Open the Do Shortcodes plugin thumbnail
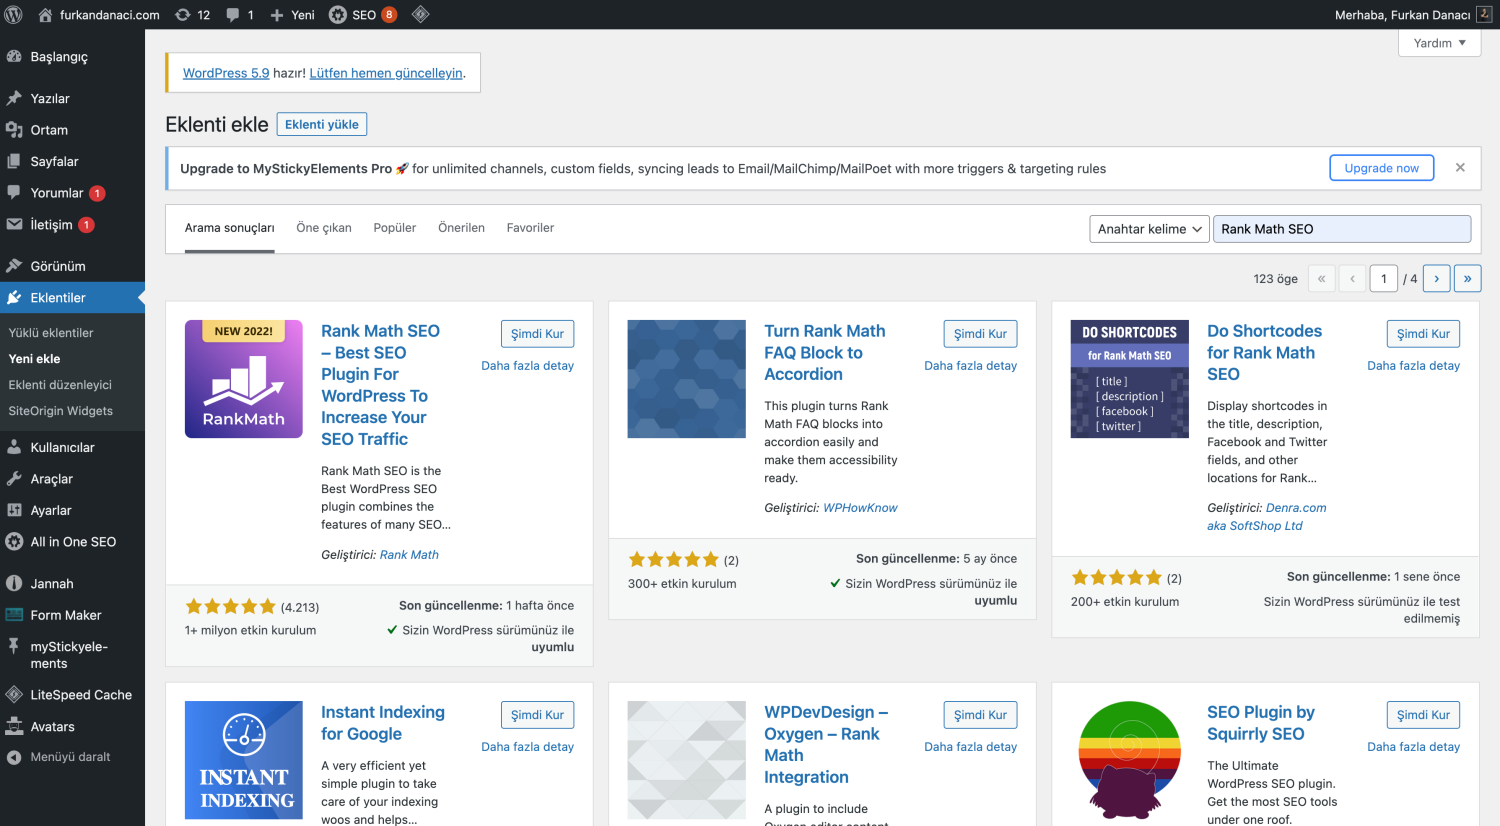 [1129, 379]
